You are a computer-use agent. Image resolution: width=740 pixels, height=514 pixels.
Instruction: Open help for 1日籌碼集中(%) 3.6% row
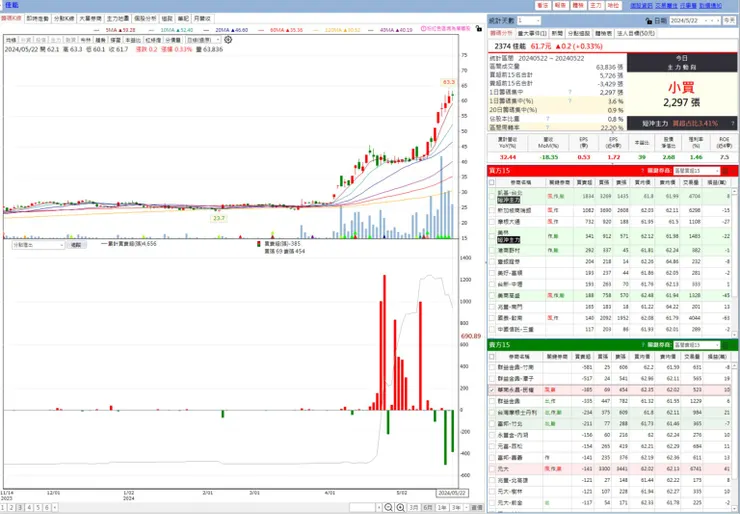570,101
